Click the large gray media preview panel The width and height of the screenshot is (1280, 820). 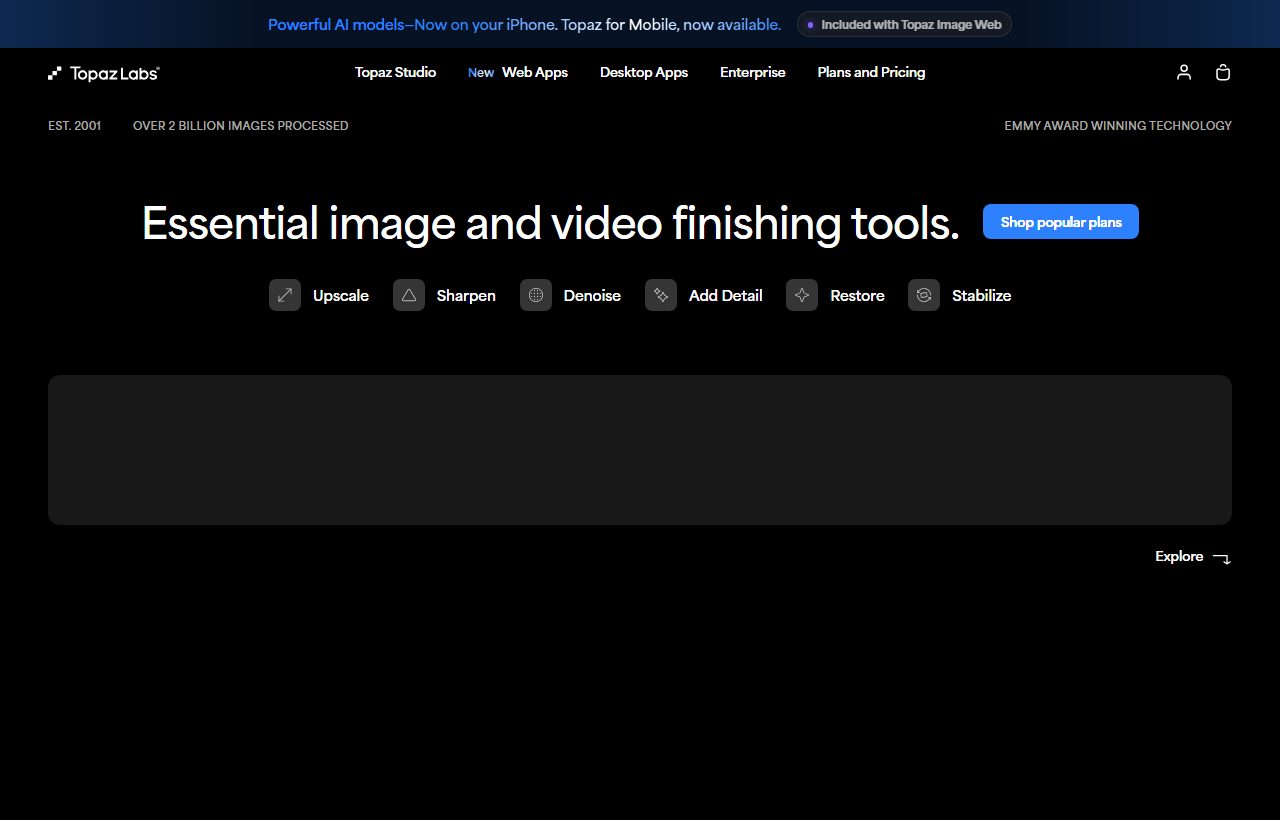pyautogui.click(x=640, y=450)
